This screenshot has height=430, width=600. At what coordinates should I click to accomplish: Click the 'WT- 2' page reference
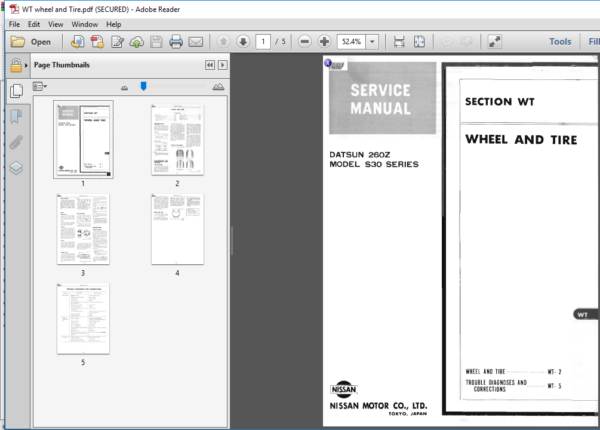[x=554, y=371]
